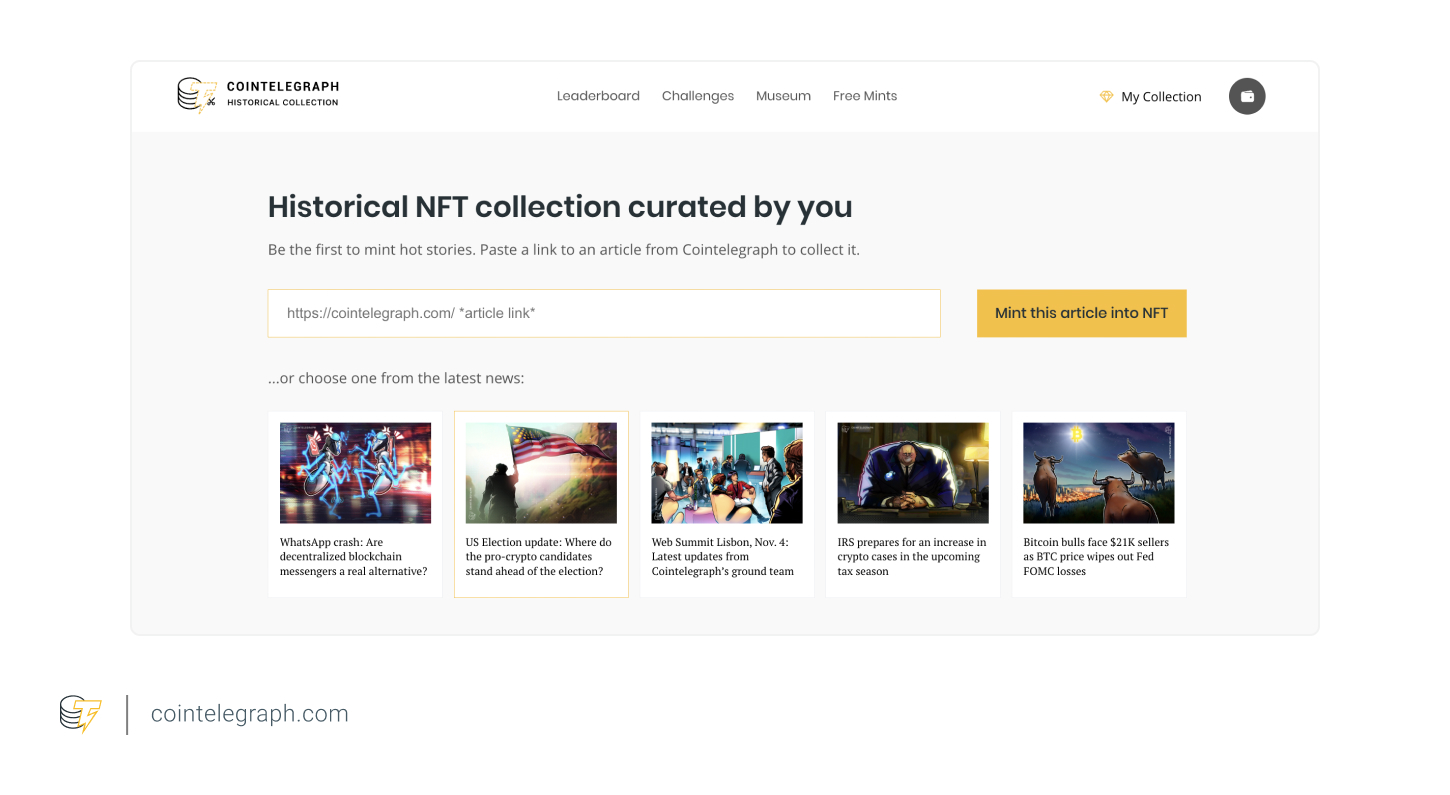The height and width of the screenshot is (795, 1450).
Task: Open US Election update headline text
Action: 539,557
